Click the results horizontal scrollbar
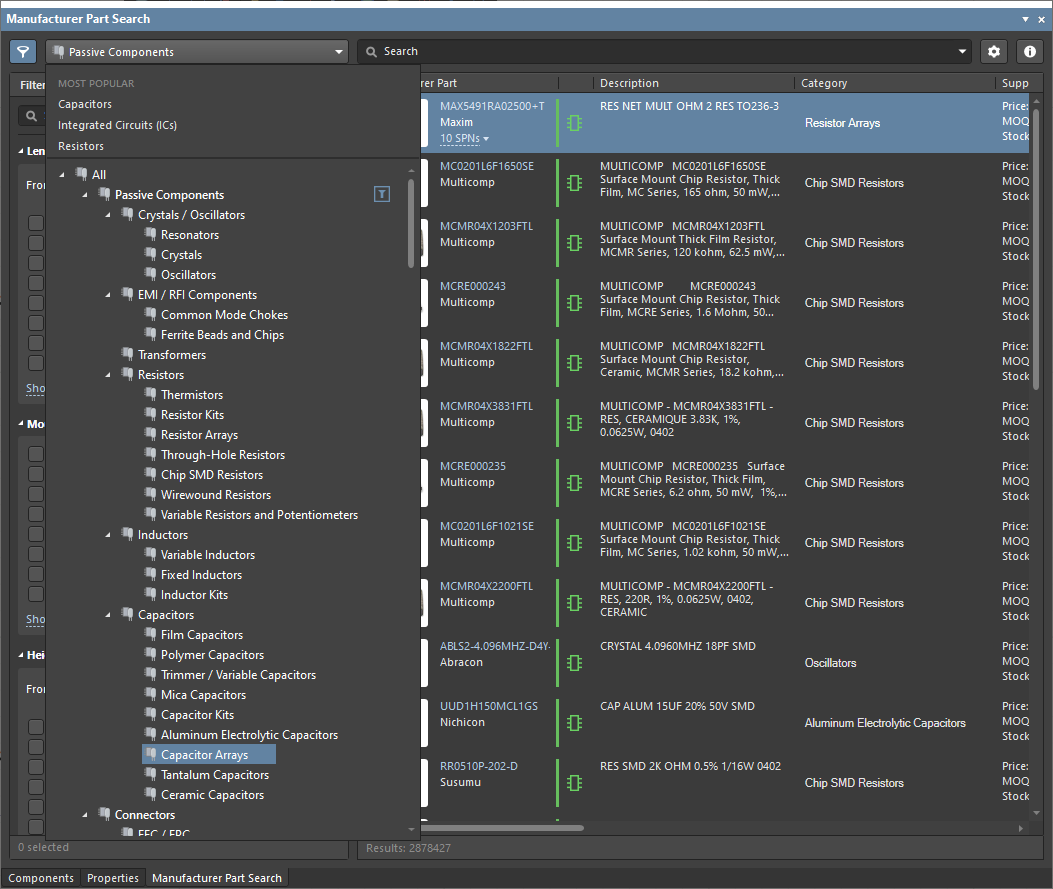Screen dimensions: 1053x889 click(x=502, y=828)
